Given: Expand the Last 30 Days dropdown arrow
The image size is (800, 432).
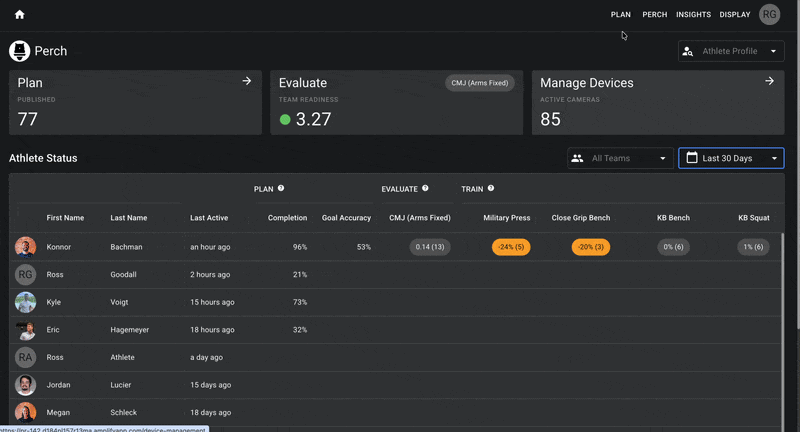Looking at the screenshot, I should pos(774,158).
